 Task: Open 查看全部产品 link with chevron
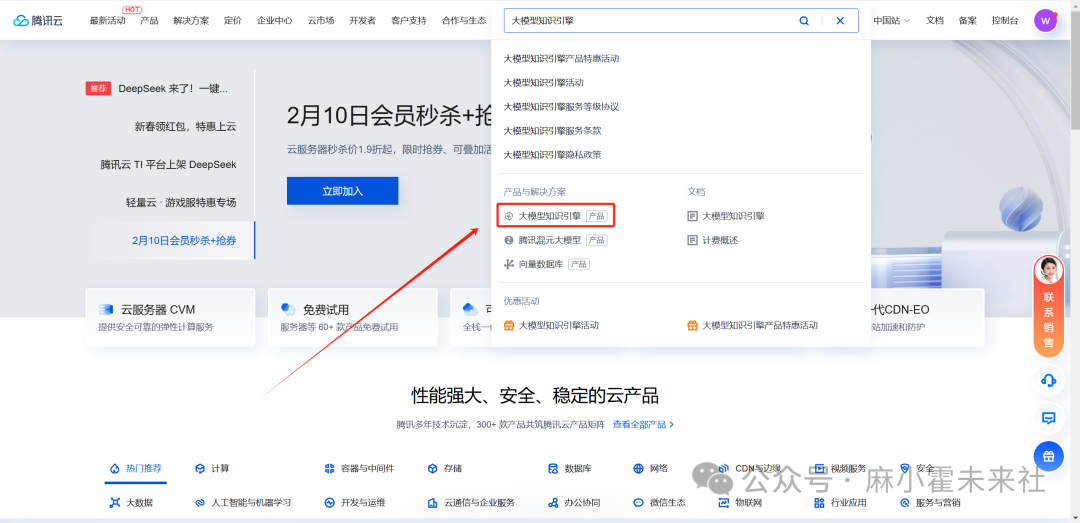tap(643, 424)
